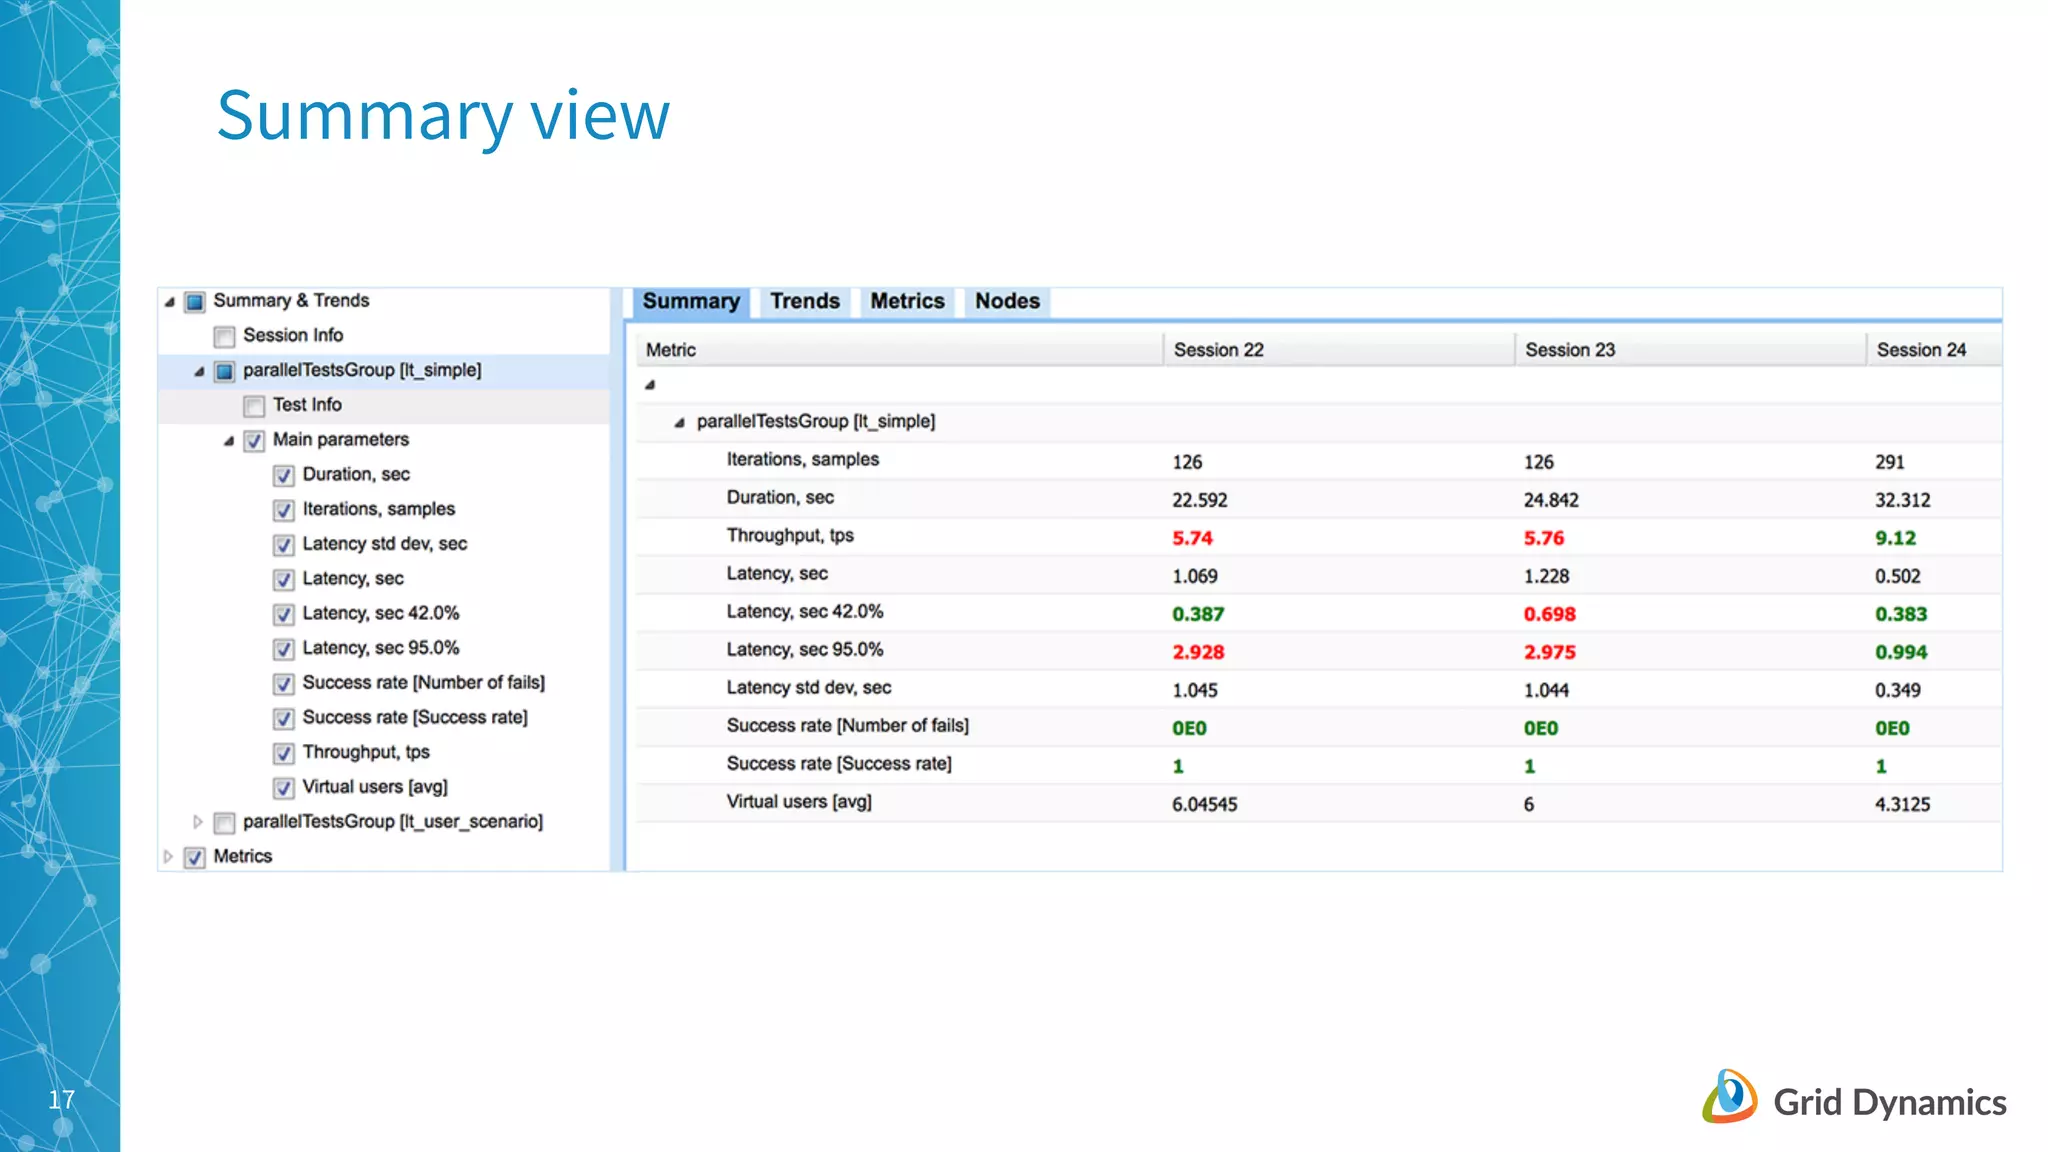Click the Session 24 column header

[1934, 350]
